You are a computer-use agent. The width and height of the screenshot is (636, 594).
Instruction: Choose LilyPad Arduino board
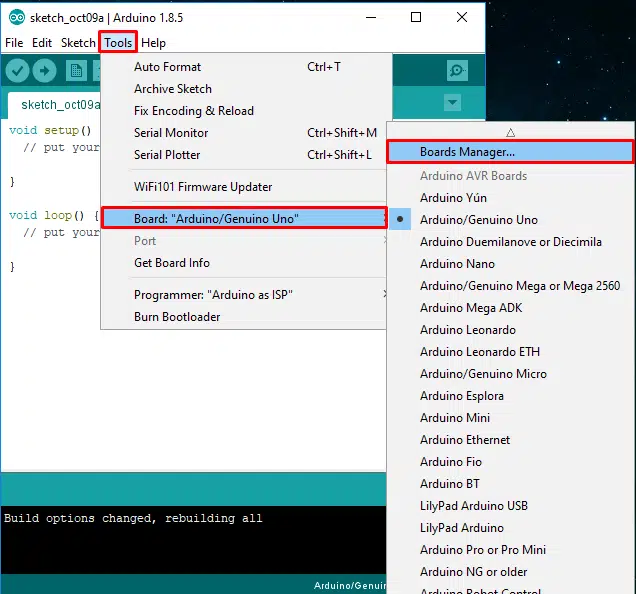[x=511, y=527]
